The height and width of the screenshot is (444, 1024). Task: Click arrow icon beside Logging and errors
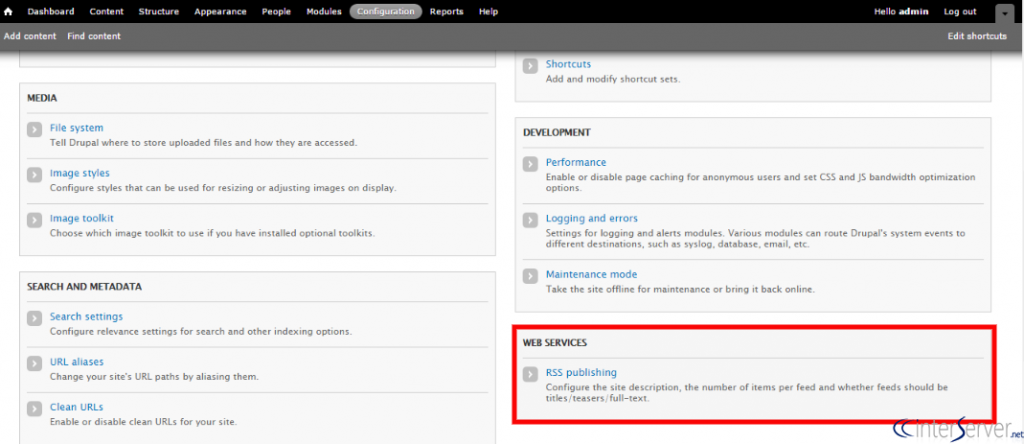(530, 220)
